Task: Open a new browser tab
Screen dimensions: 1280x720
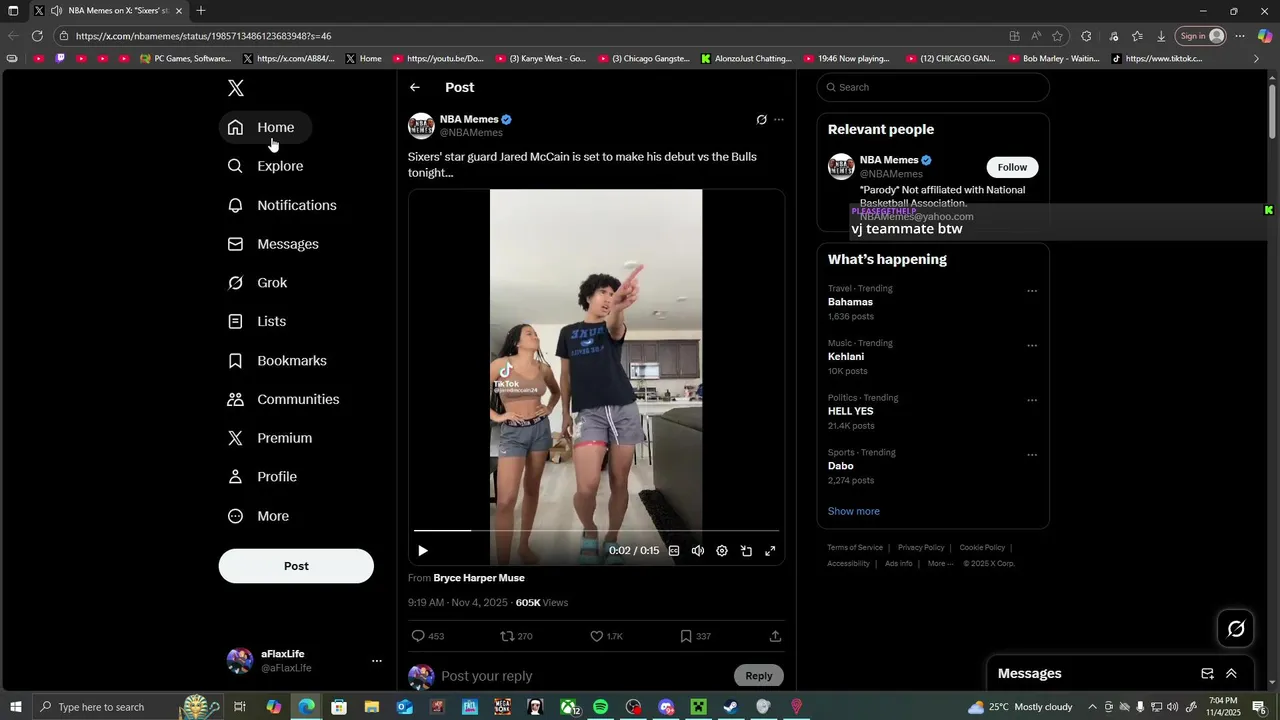Action: 201,11
